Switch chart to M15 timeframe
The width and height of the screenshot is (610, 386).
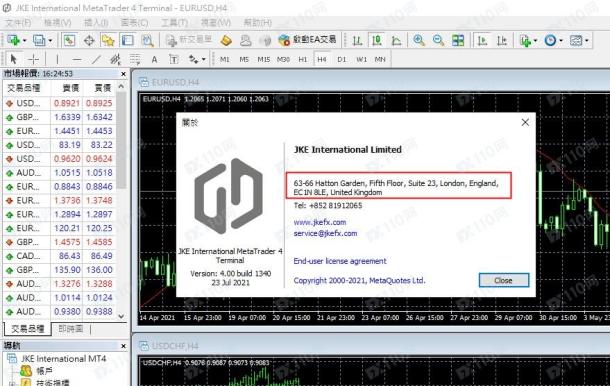[264, 59]
